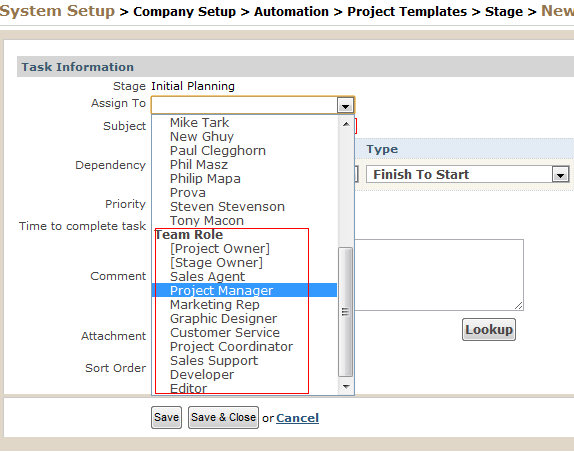This screenshot has height=452, width=574.
Task: Click the Lookup button
Action: [x=489, y=330]
